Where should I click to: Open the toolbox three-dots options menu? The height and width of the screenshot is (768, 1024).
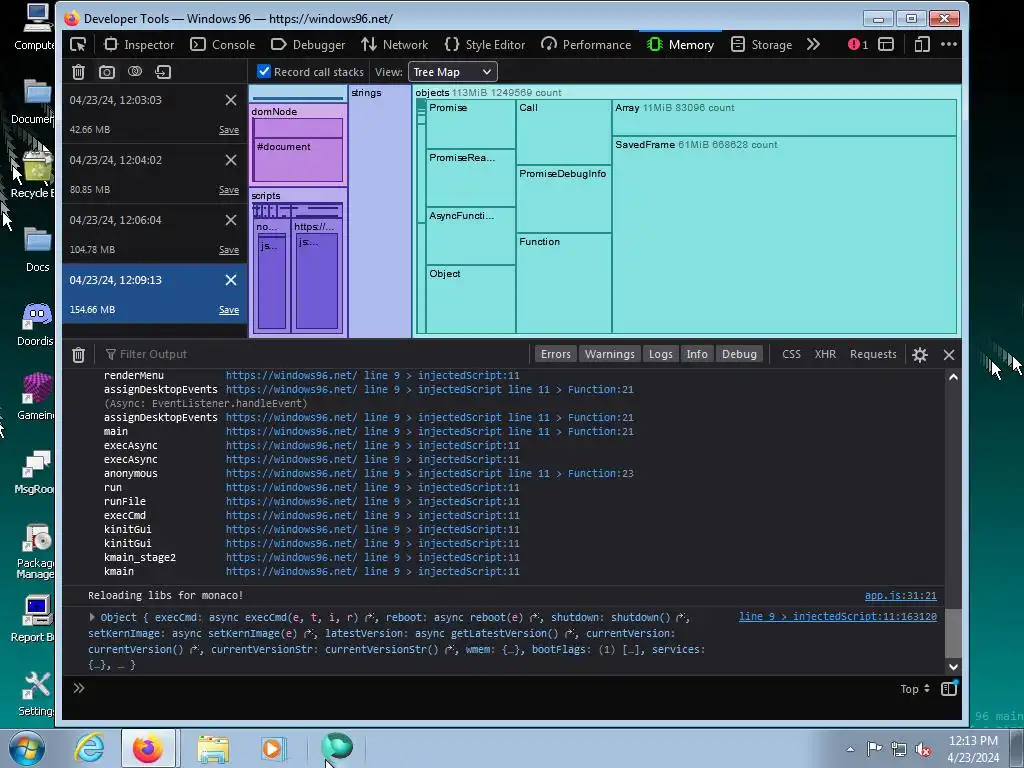point(949,44)
